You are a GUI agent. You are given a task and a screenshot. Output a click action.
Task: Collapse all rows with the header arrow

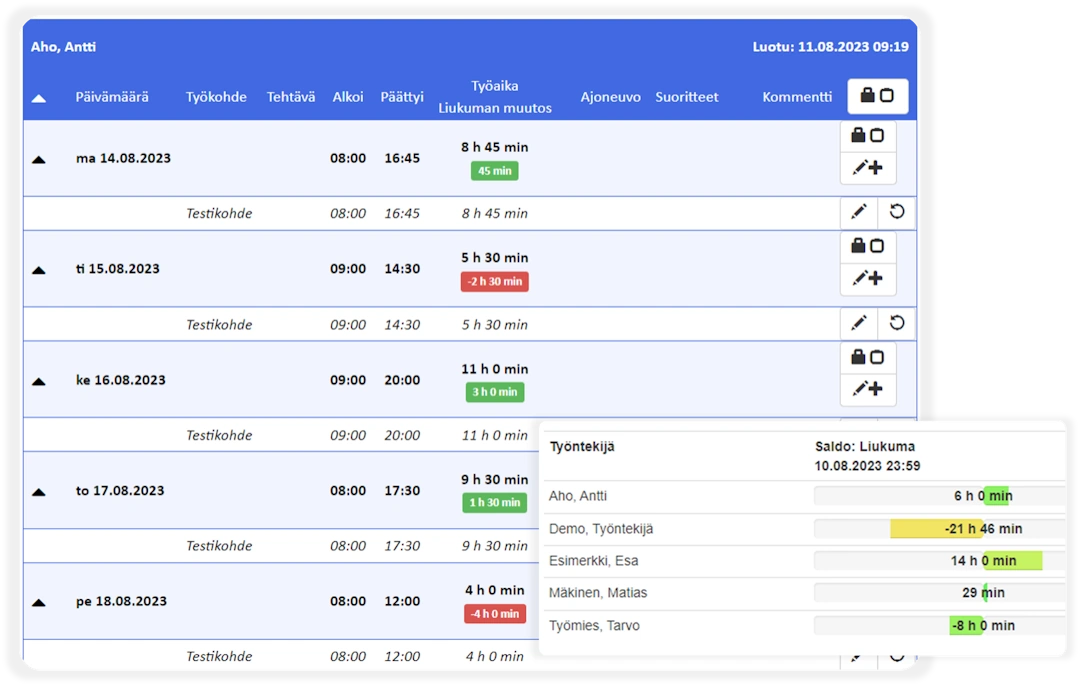(x=39, y=98)
